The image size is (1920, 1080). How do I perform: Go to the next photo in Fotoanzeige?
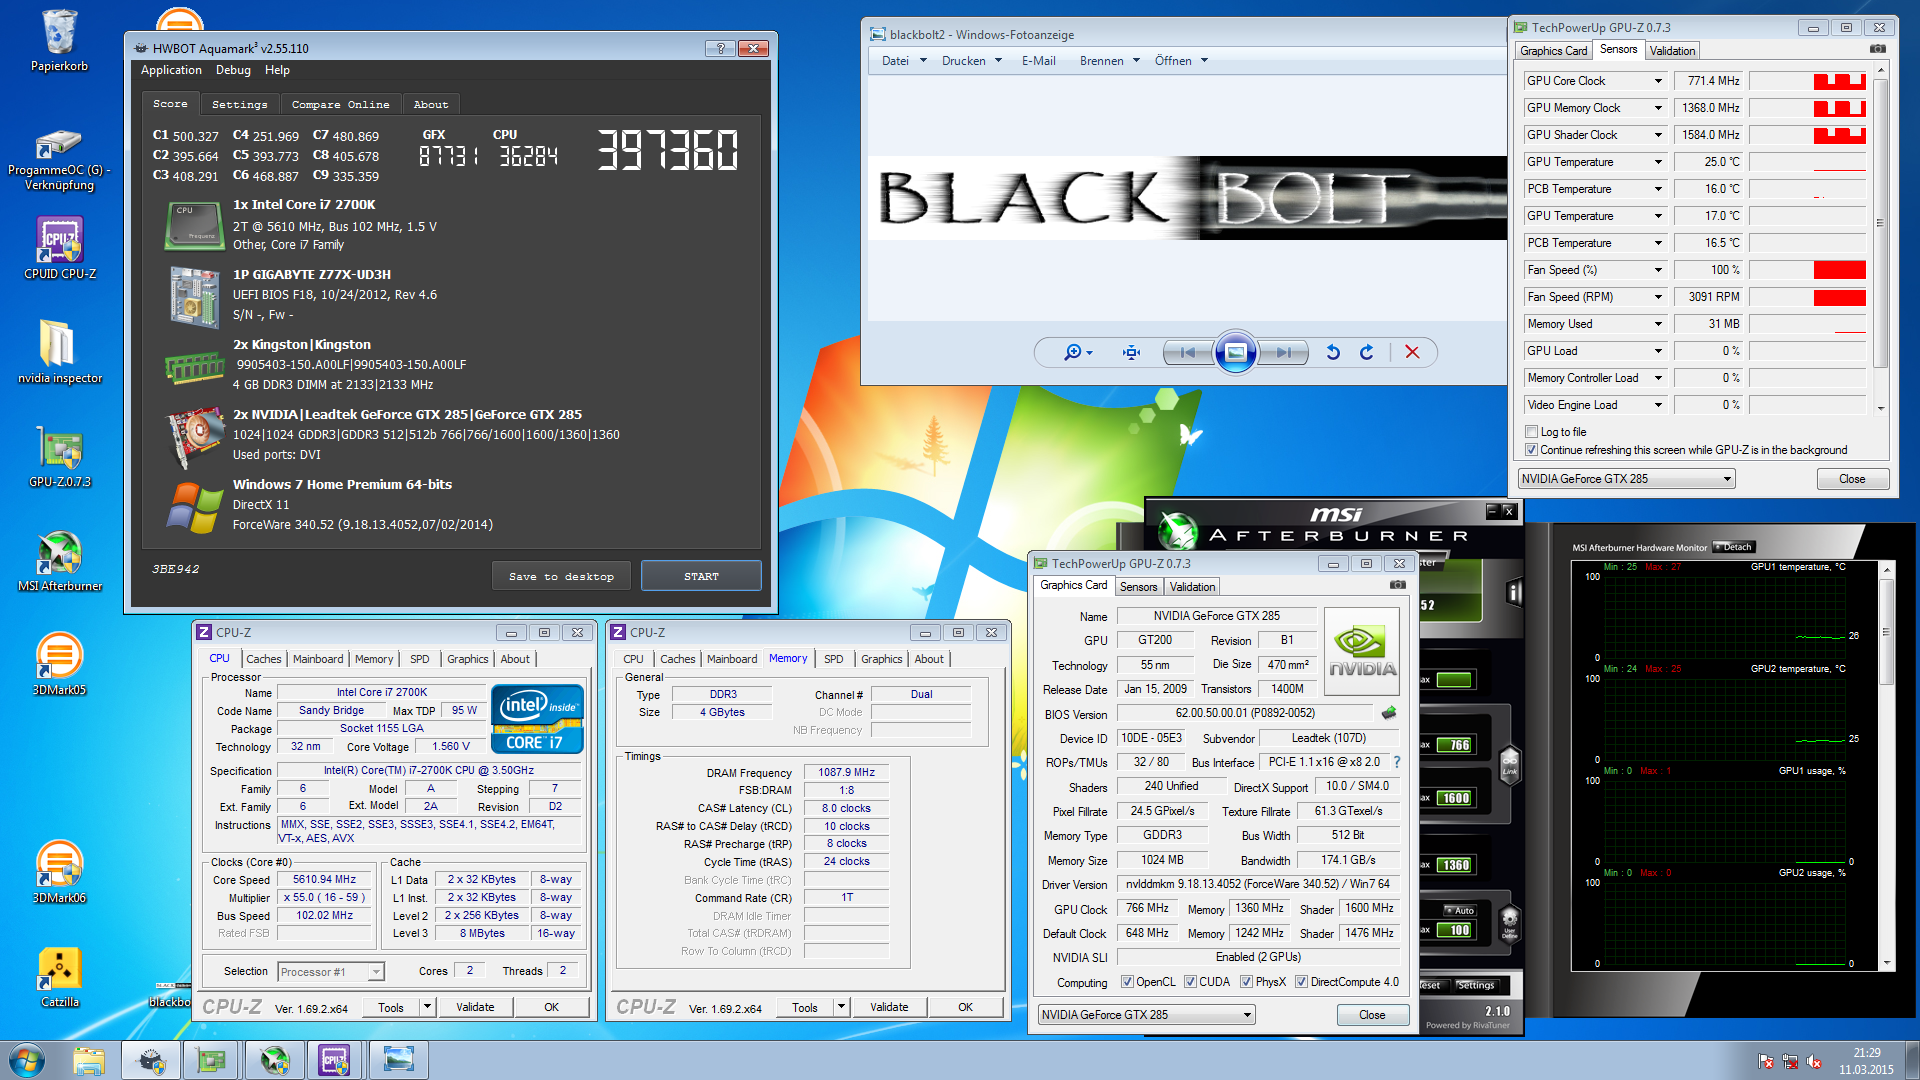[1284, 352]
